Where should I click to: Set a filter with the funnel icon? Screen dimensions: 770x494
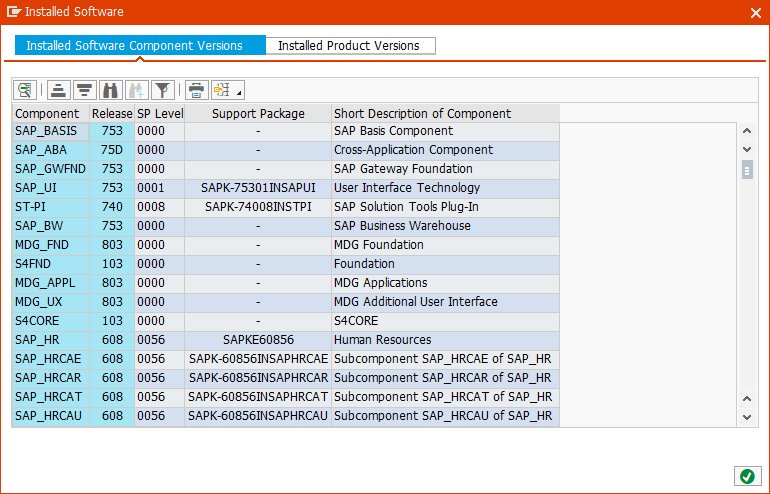pos(163,90)
